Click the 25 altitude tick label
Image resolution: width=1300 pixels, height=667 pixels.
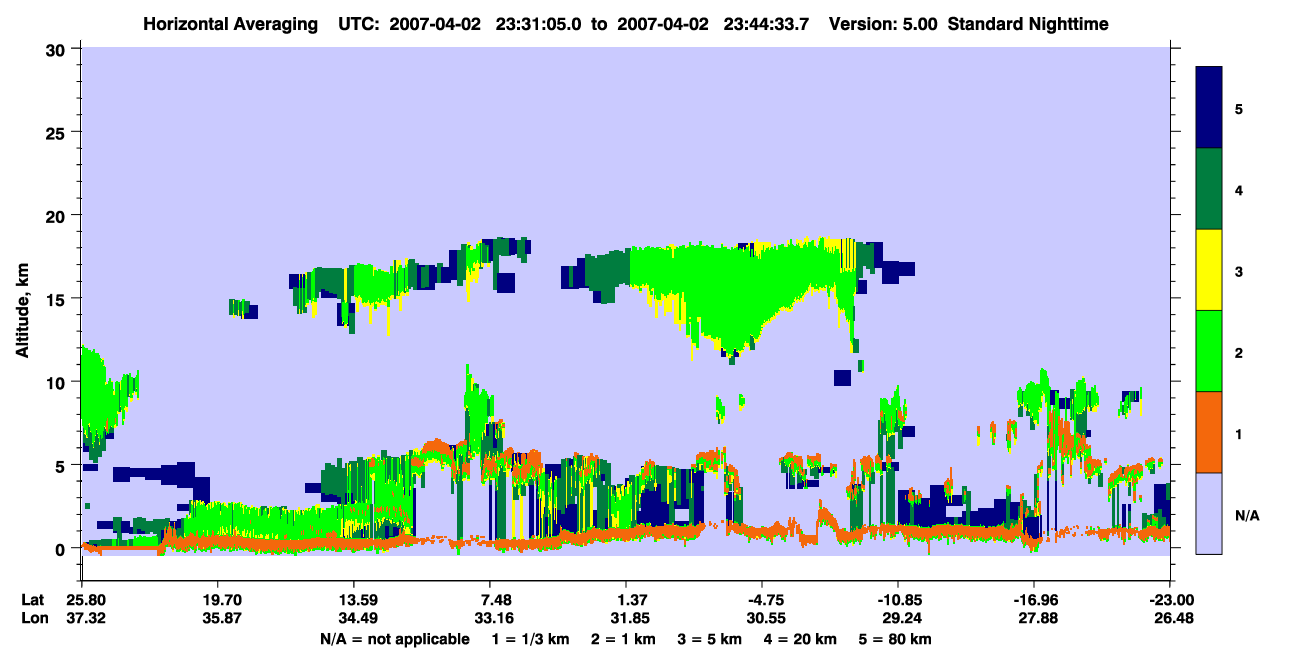58,132
